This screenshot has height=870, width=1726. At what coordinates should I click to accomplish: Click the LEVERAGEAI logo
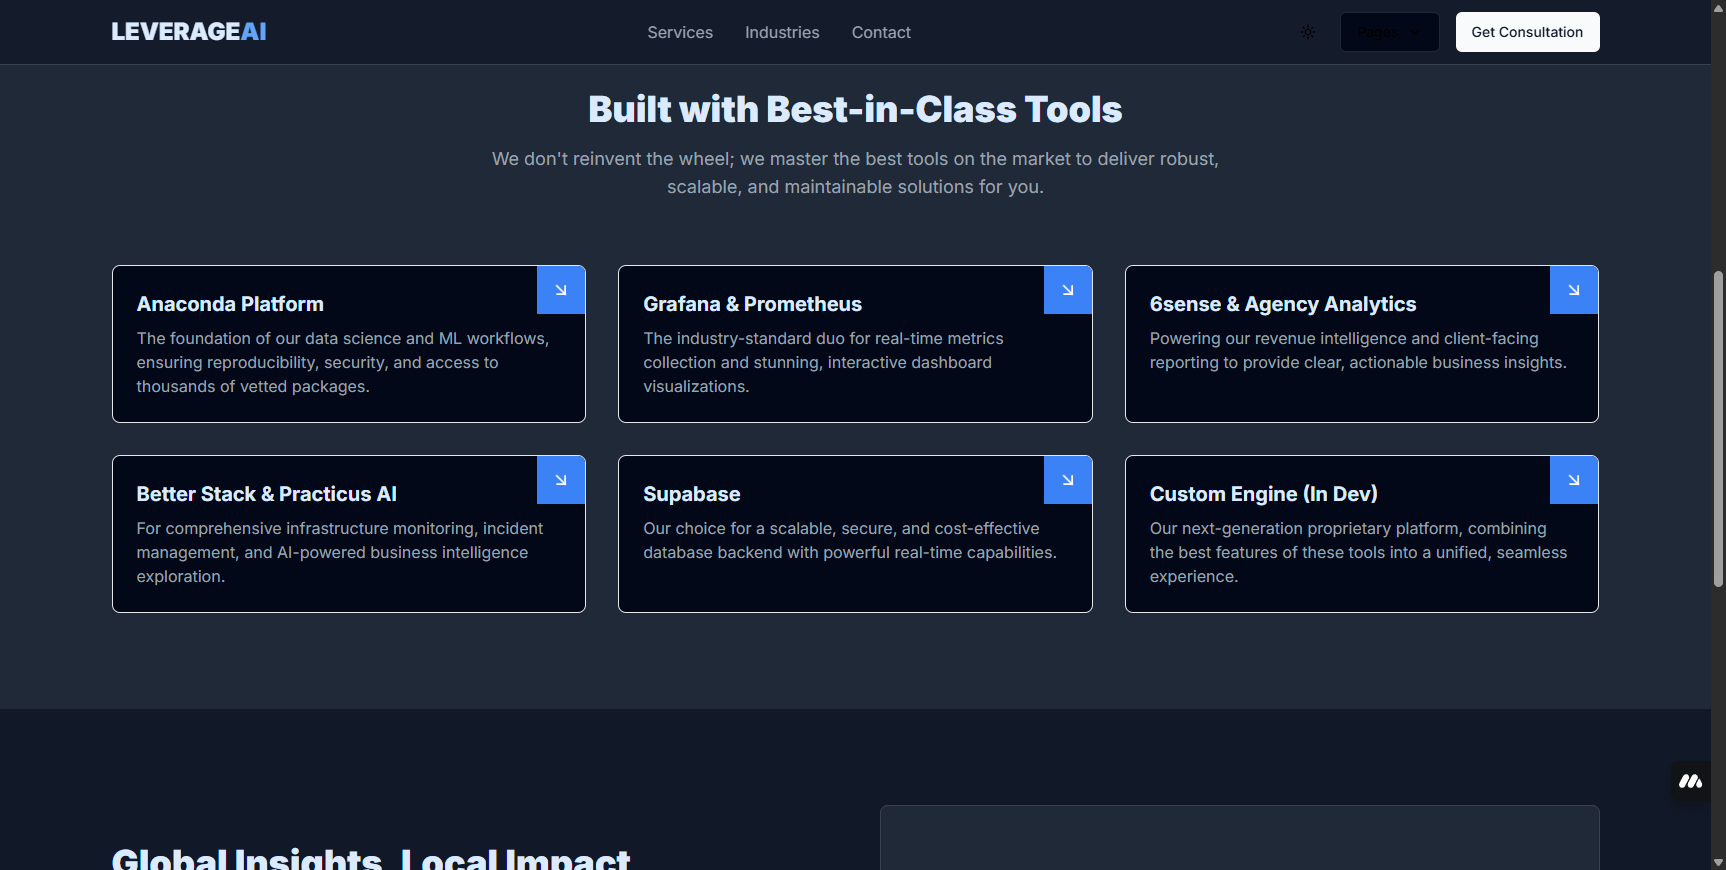point(189,32)
